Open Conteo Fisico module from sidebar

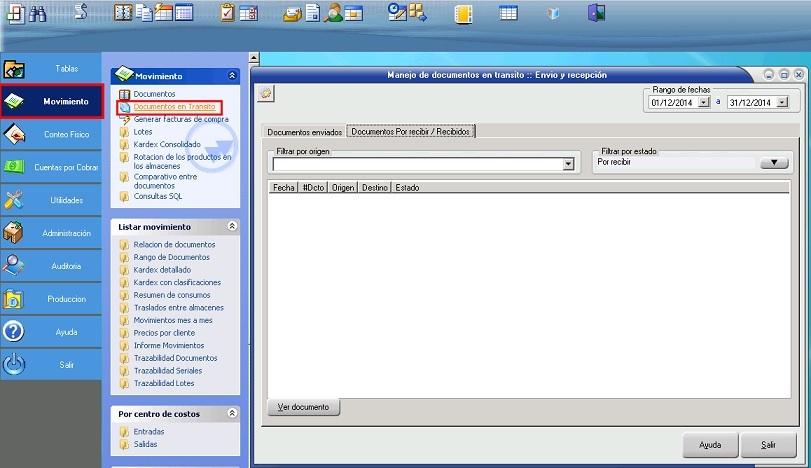pos(52,134)
